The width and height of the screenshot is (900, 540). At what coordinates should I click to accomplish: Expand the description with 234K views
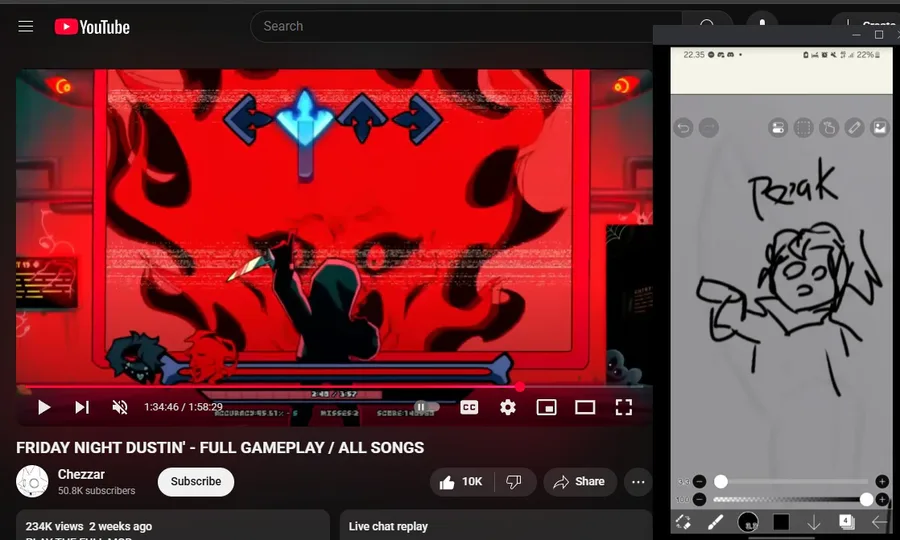coord(173,525)
